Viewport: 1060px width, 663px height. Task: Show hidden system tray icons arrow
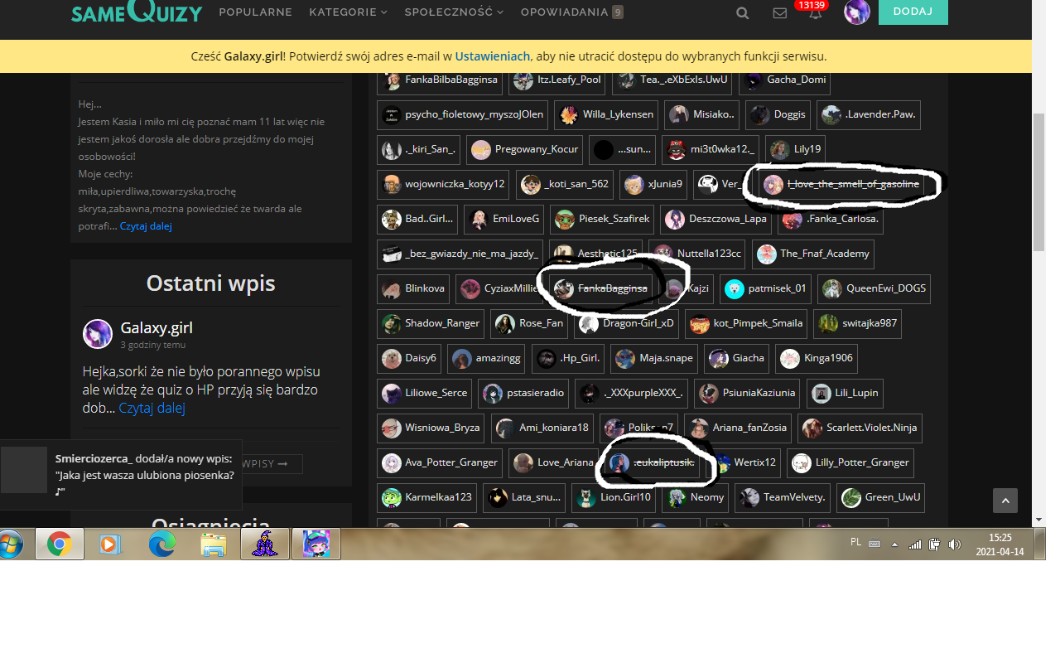click(893, 544)
